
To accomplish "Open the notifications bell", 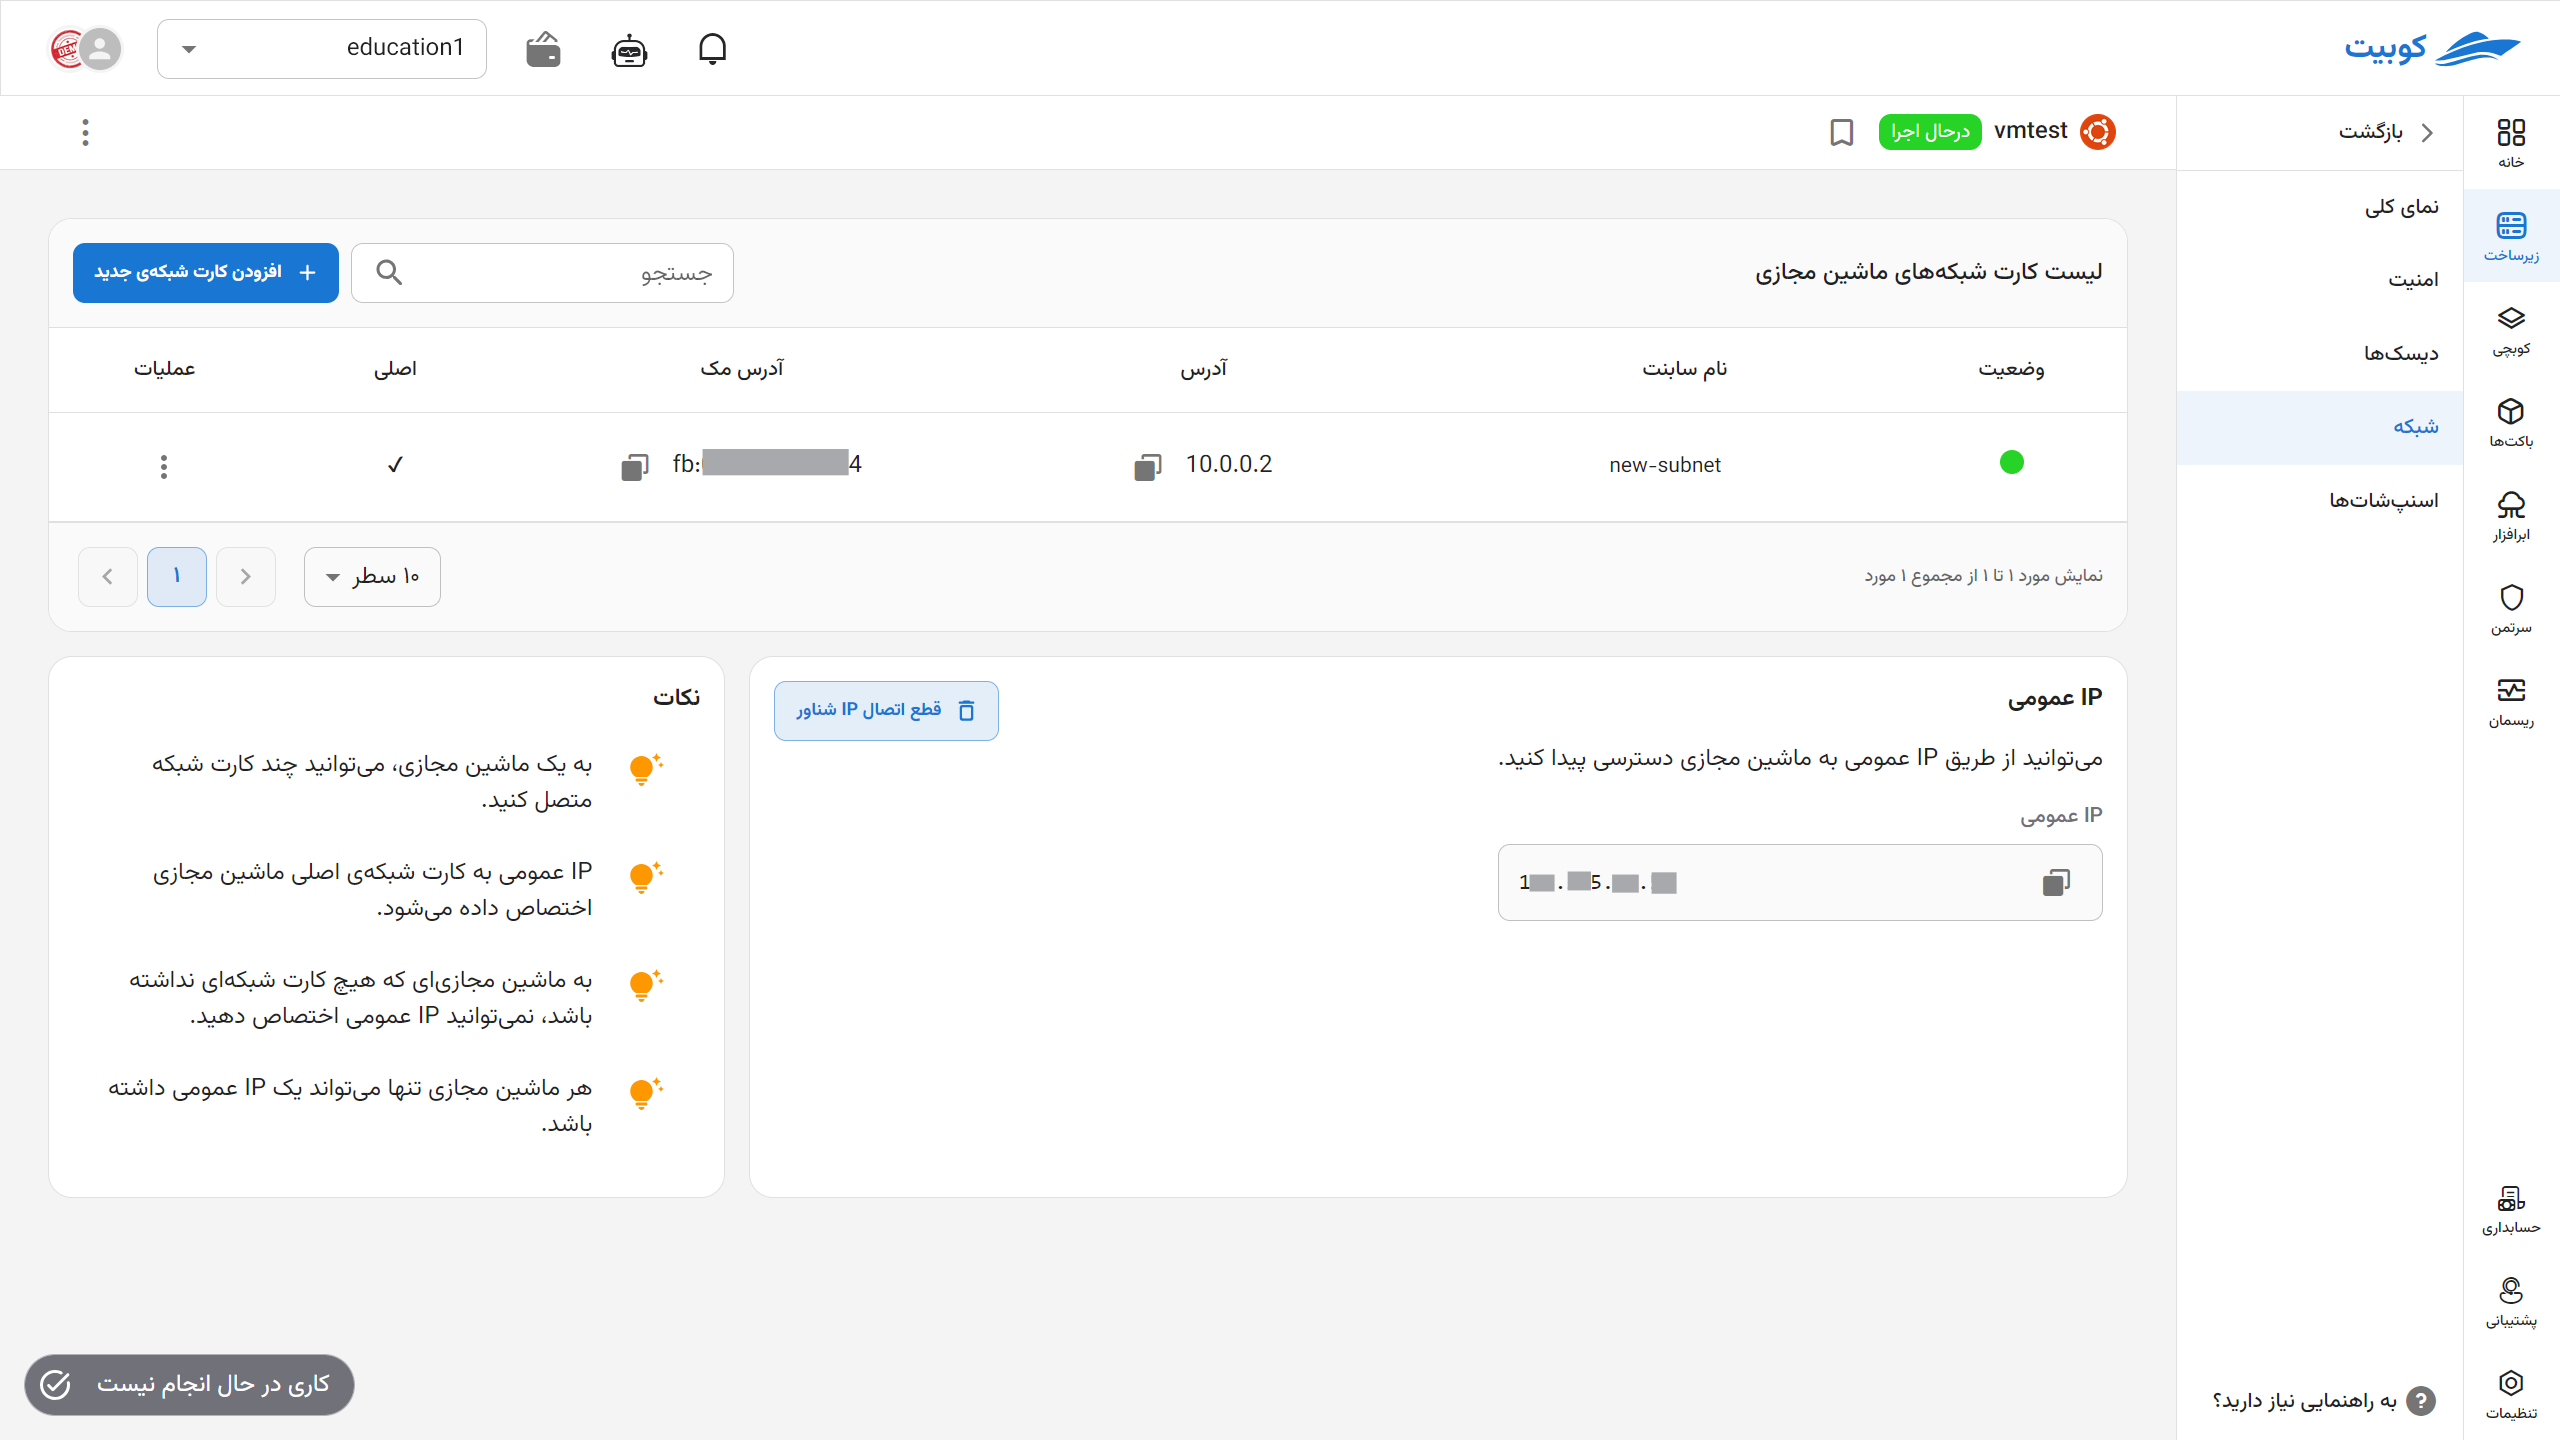I will click(x=713, y=48).
